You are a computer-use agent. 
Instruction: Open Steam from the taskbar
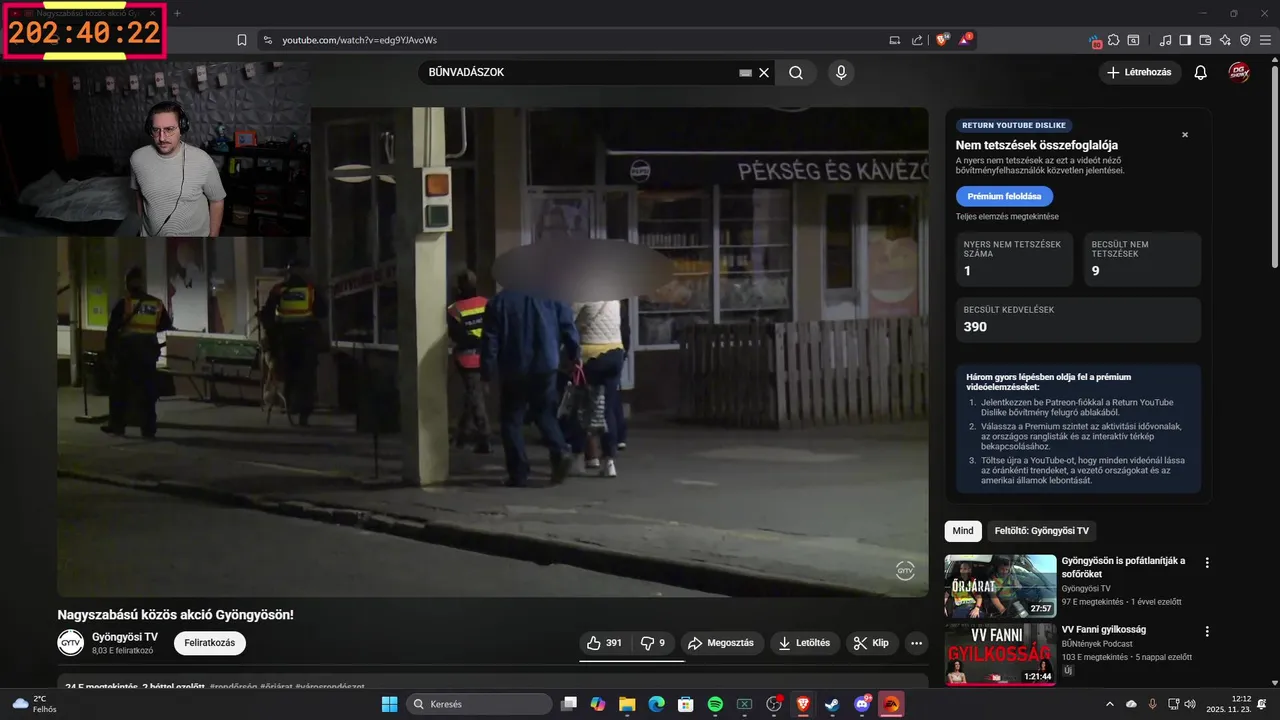coord(832,704)
